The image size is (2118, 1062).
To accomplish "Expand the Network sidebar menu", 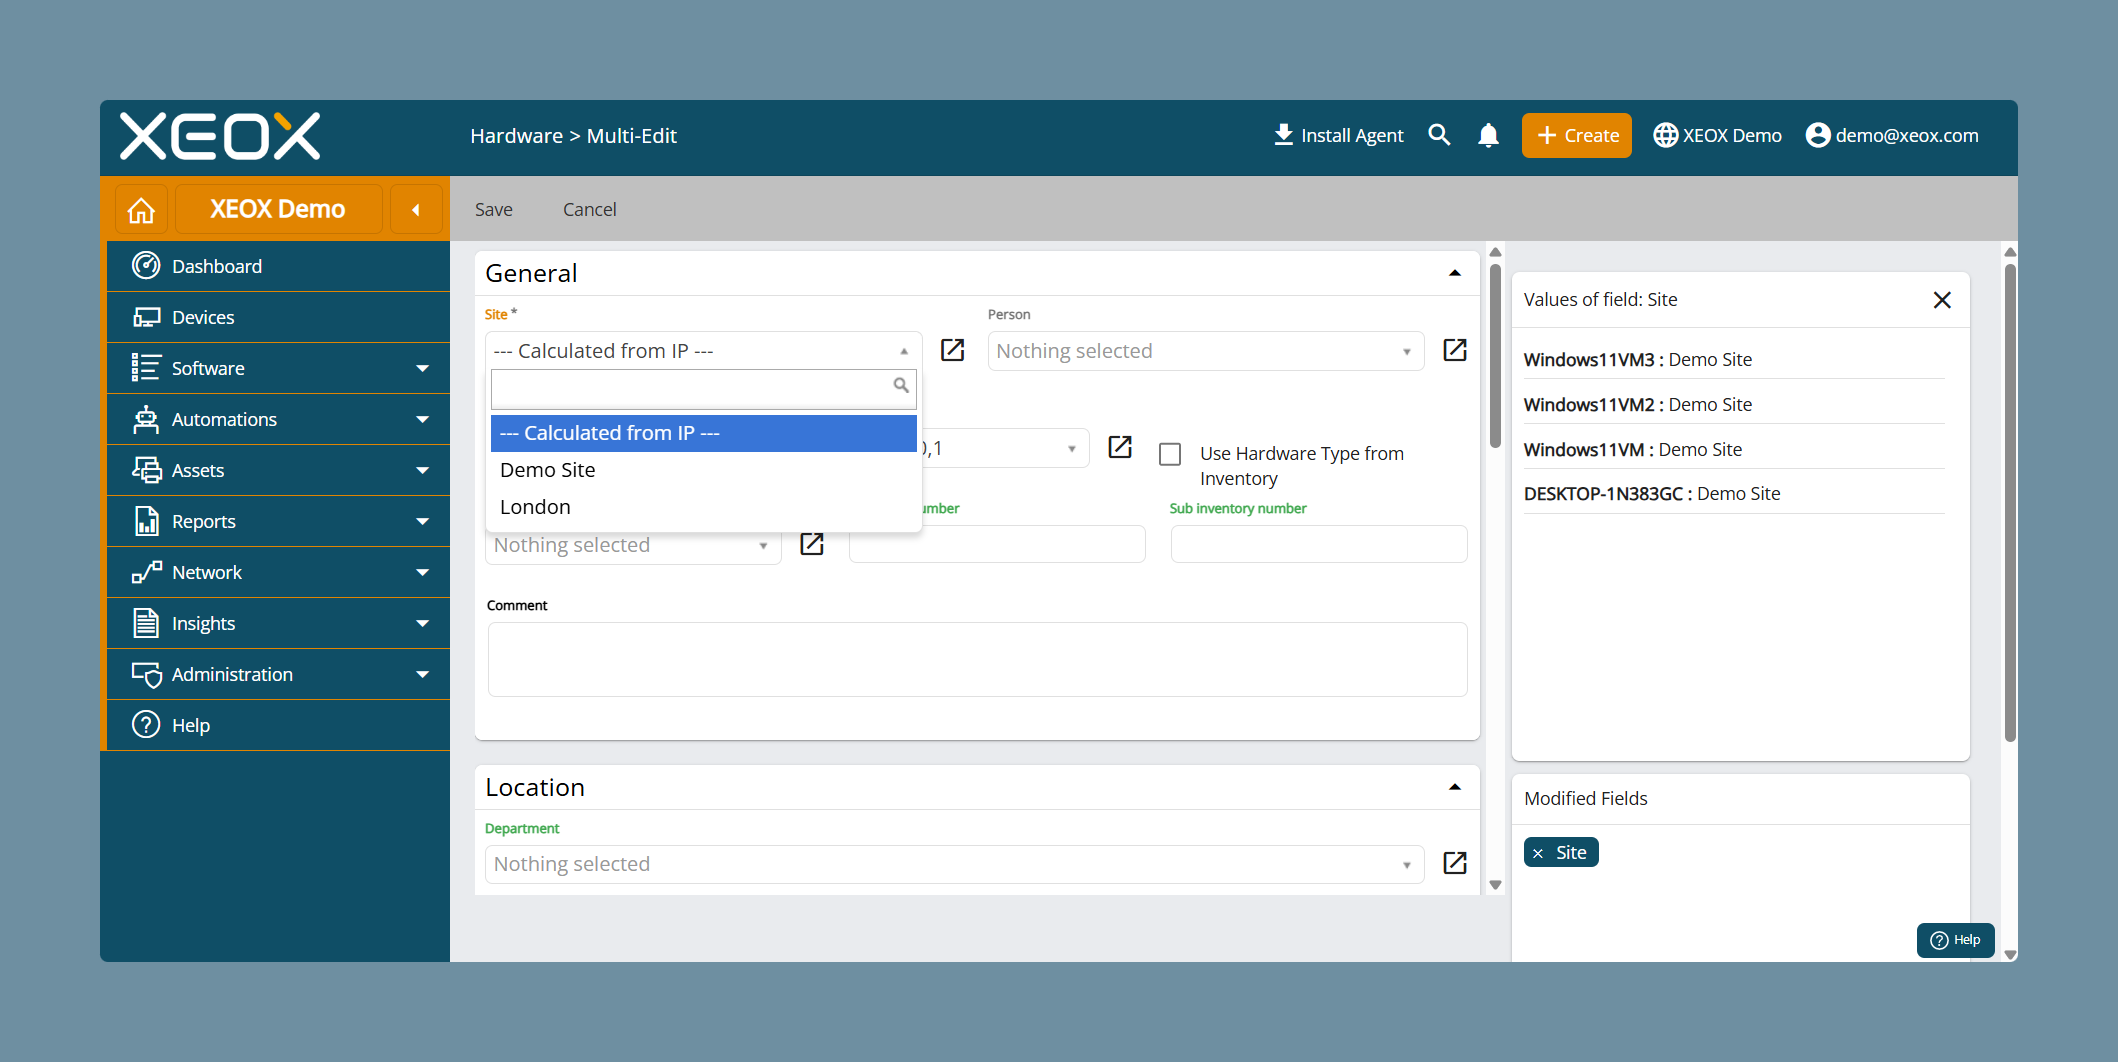I will coord(278,572).
